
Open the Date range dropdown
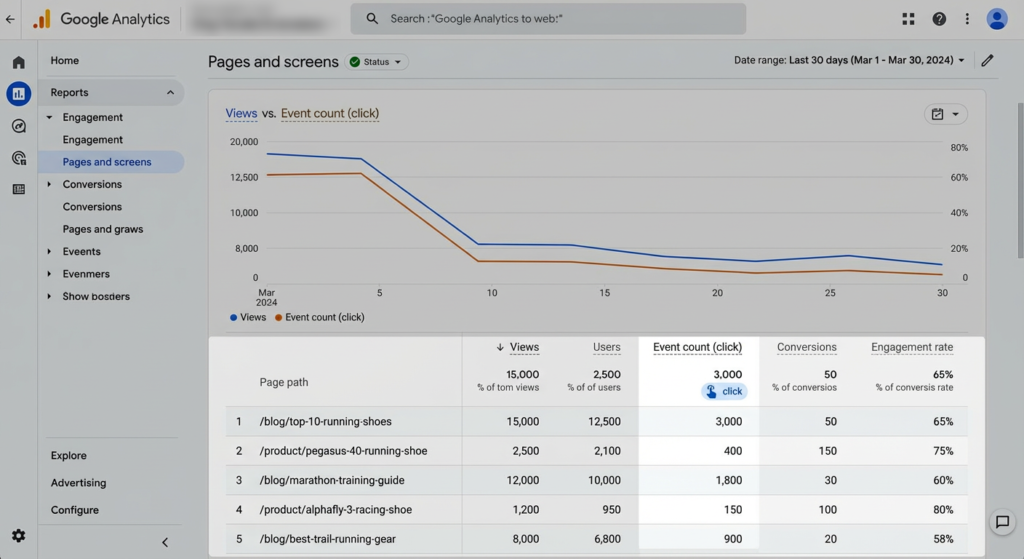tap(850, 61)
